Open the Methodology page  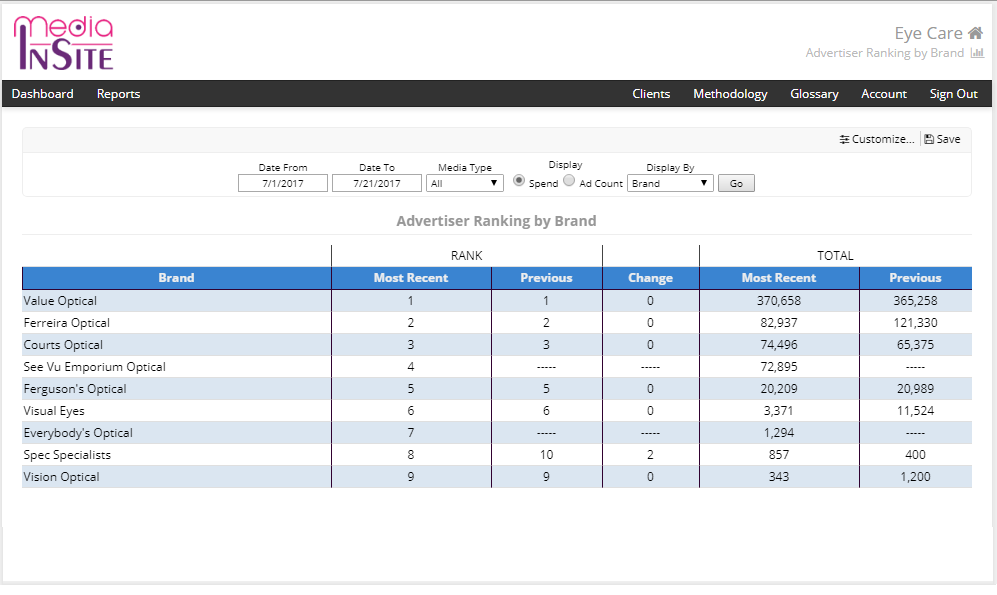click(x=730, y=93)
